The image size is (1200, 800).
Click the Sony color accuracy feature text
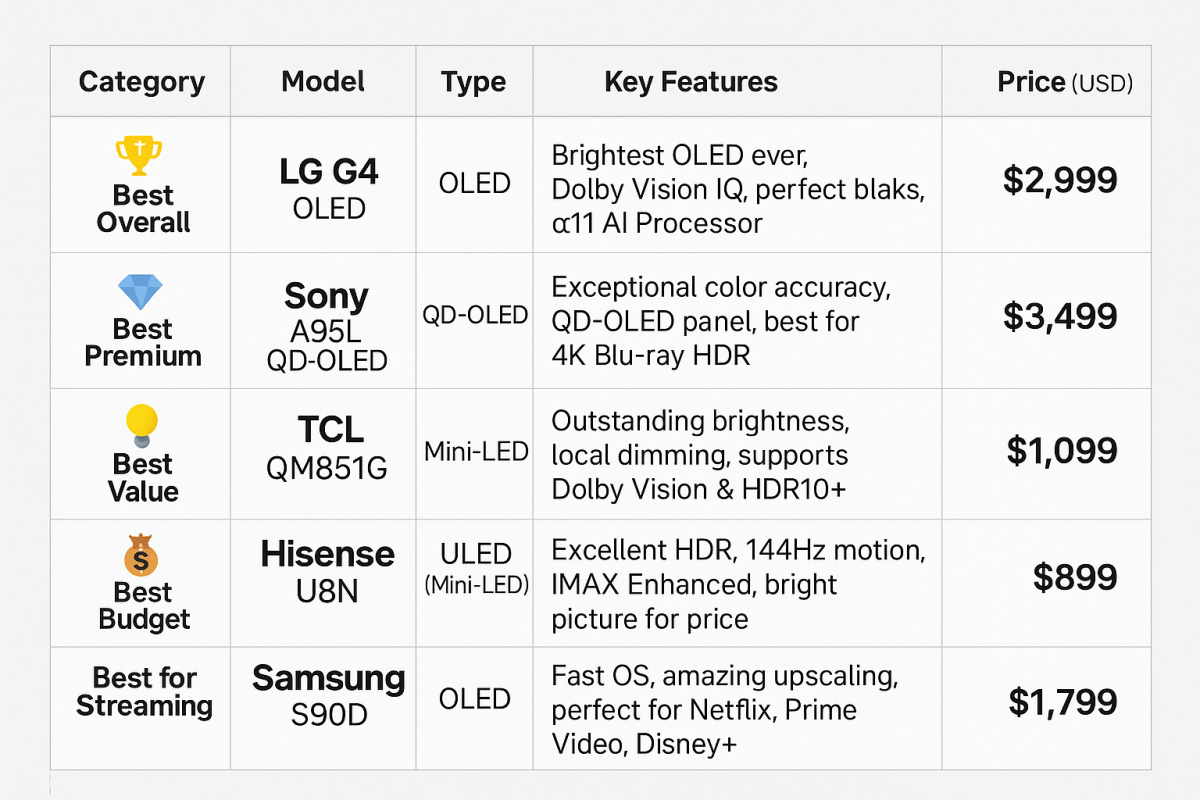coord(720,288)
